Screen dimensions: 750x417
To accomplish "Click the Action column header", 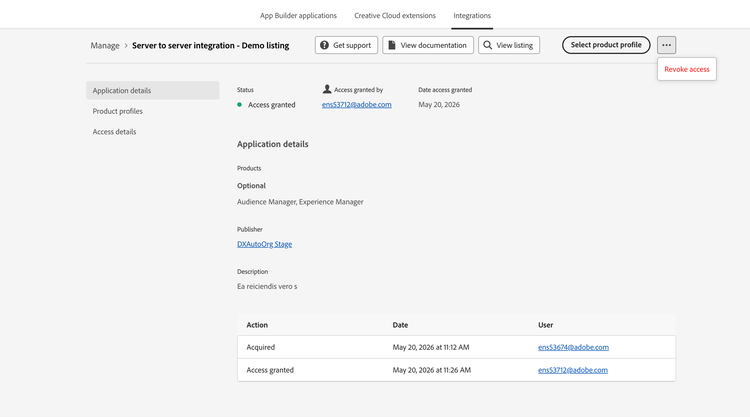I will click(x=257, y=325).
